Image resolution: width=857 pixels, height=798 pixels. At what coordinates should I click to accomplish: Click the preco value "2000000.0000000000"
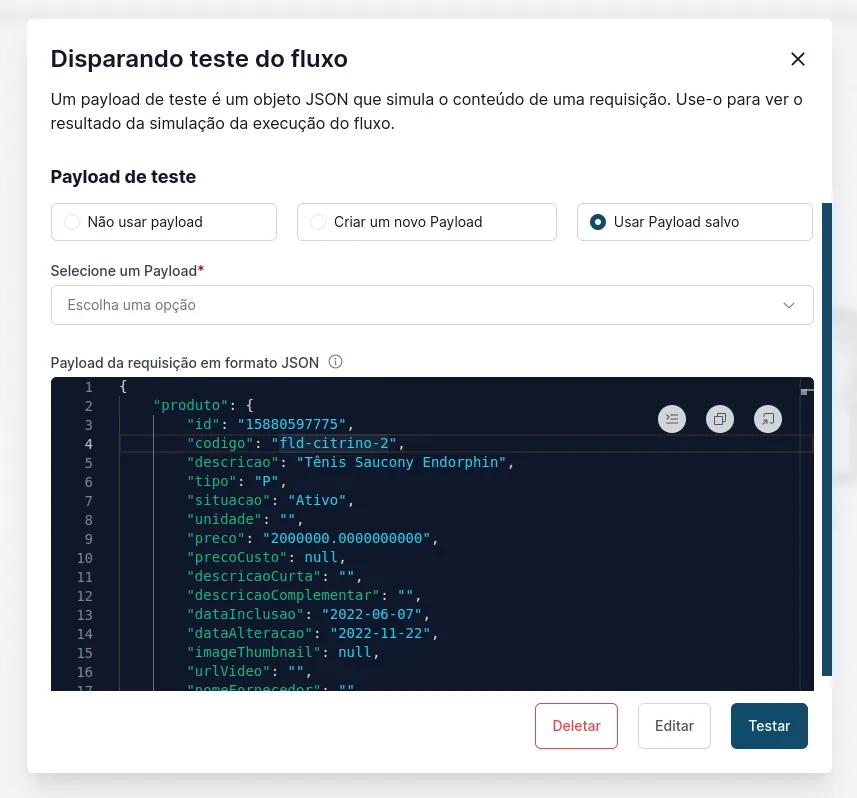point(347,538)
